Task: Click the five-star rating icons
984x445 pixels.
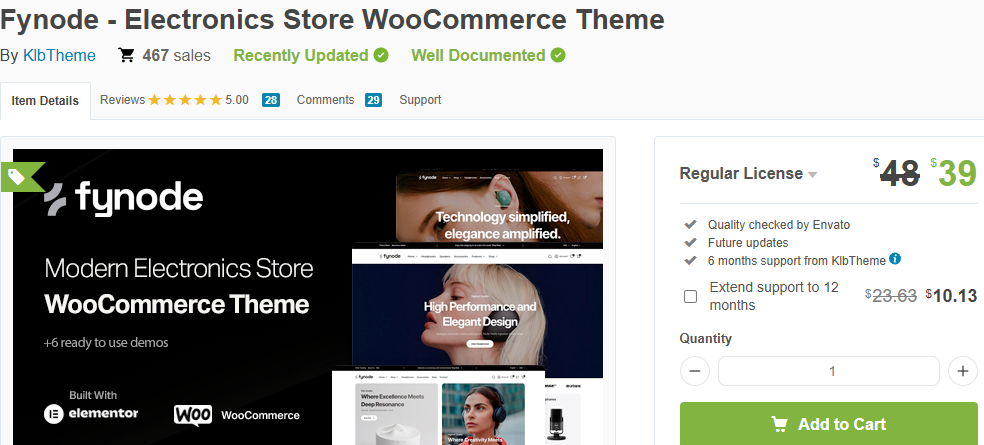Action: [185, 100]
